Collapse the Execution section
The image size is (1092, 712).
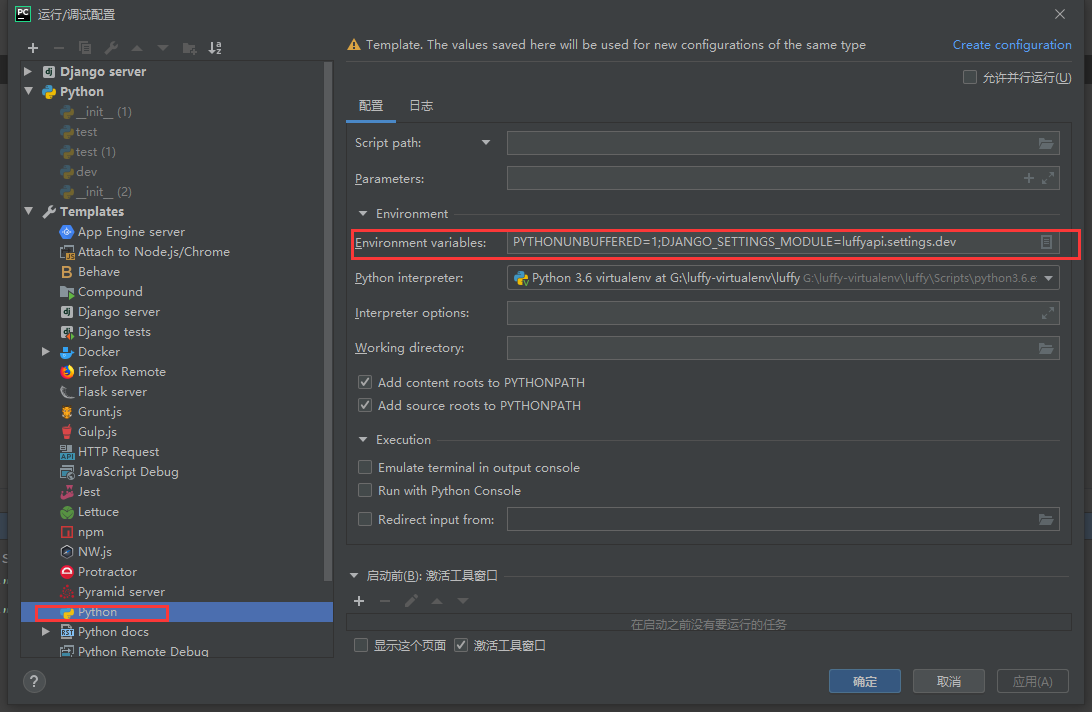point(363,440)
